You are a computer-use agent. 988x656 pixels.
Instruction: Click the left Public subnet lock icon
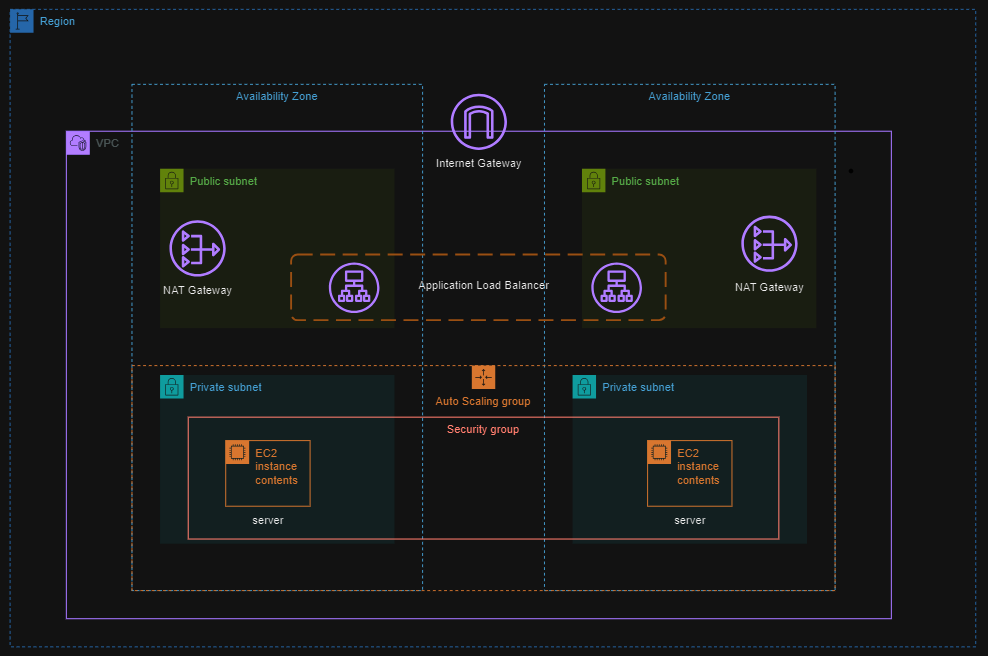tap(171, 181)
